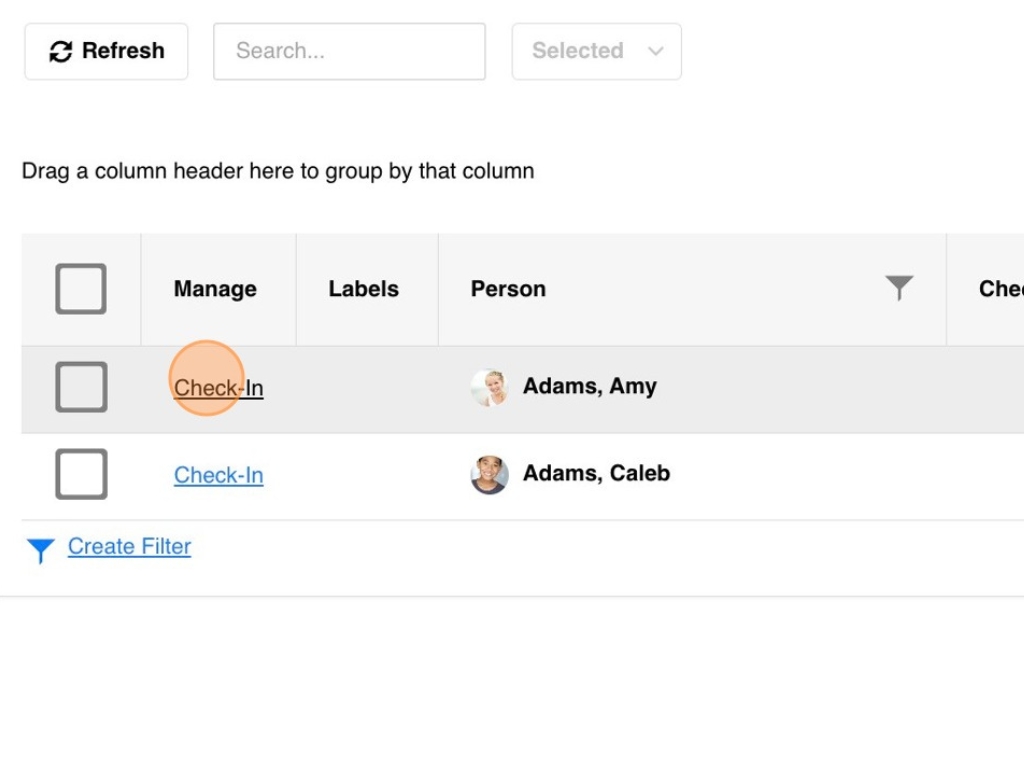Tick the checkbox for Adams, Caleb

pyautogui.click(x=81, y=474)
